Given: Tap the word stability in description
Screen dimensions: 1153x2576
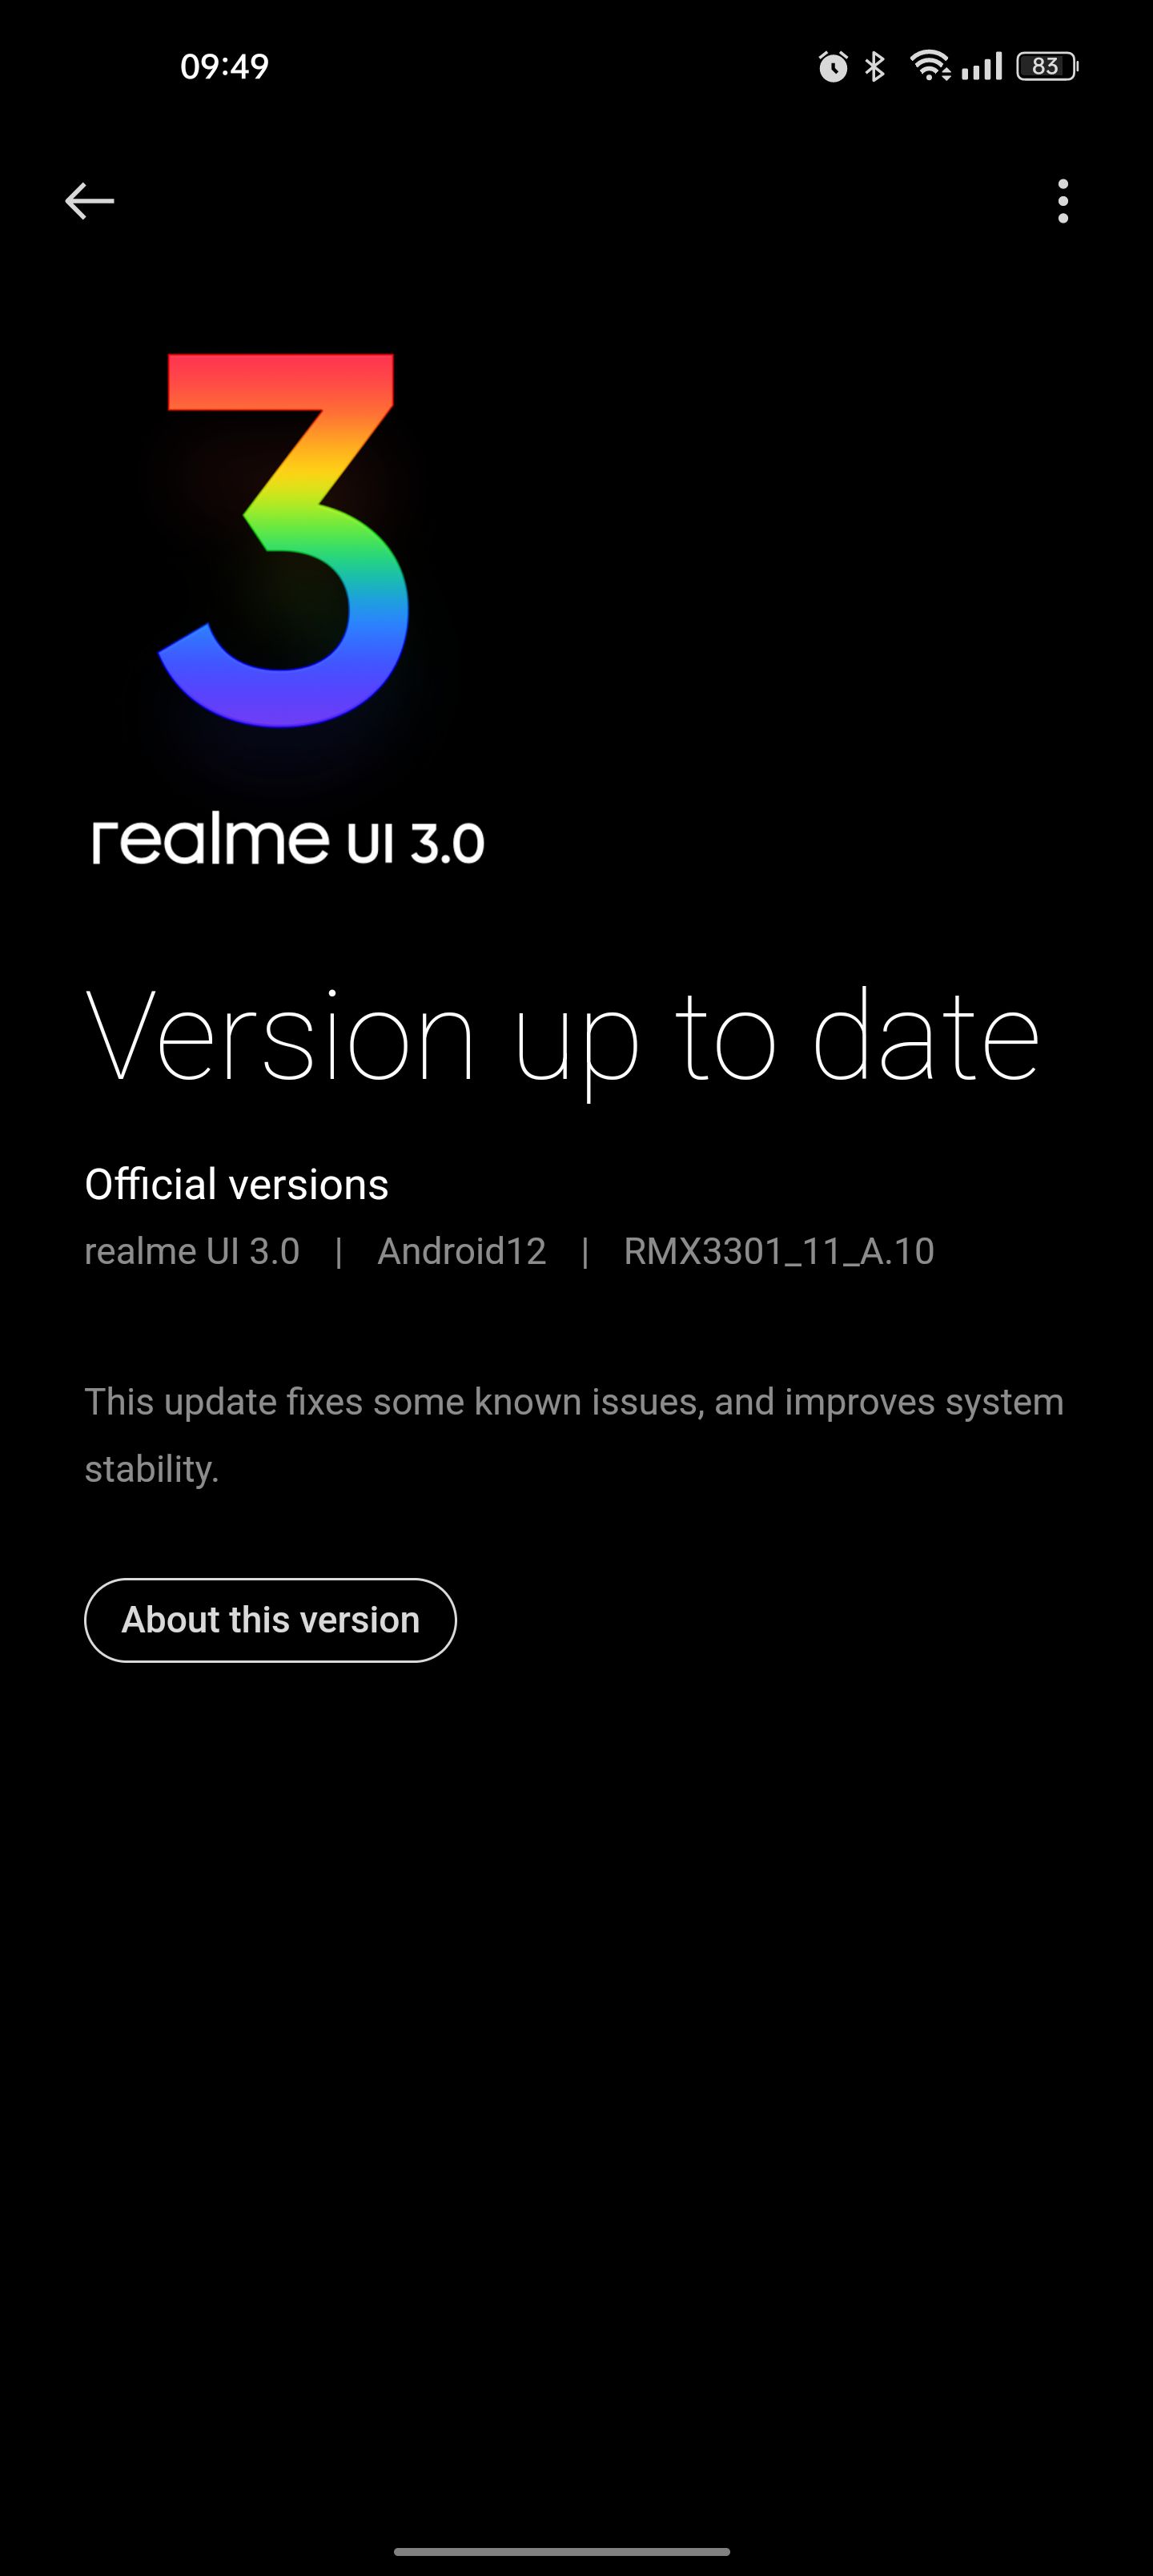Looking at the screenshot, I should [151, 1469].
